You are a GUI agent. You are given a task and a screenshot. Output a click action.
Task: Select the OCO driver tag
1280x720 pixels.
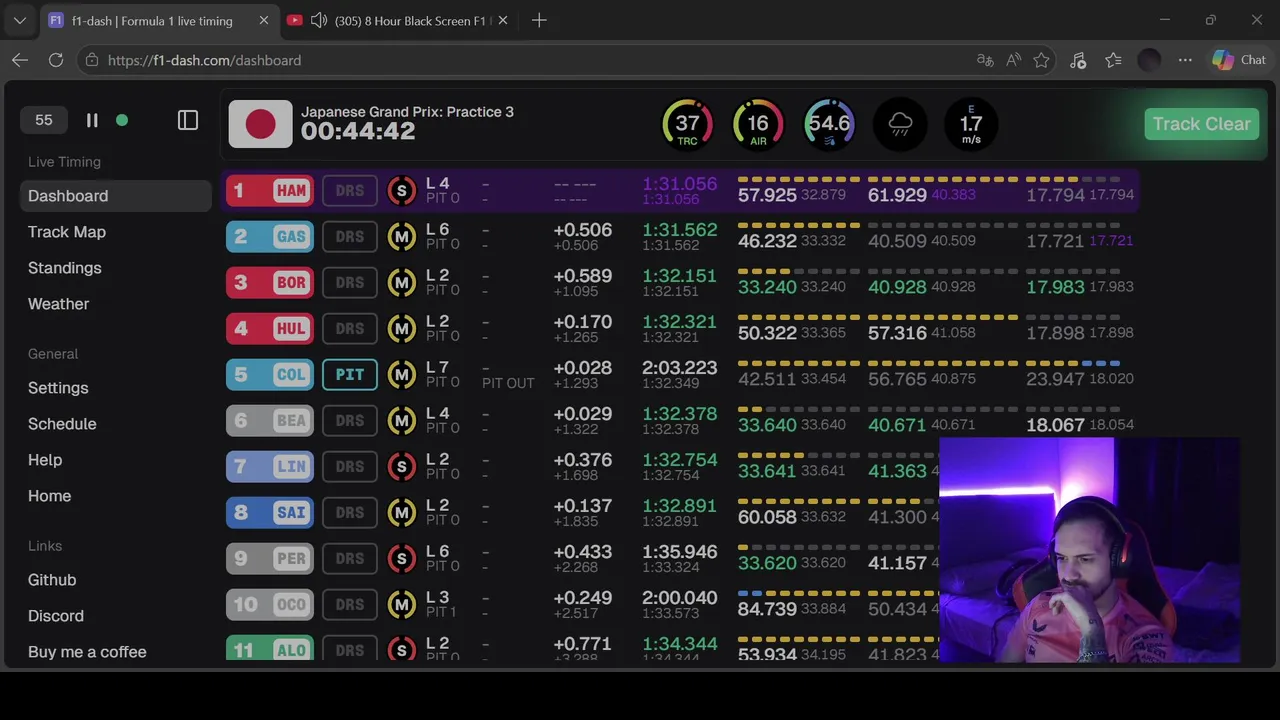(x=270, y=604)
